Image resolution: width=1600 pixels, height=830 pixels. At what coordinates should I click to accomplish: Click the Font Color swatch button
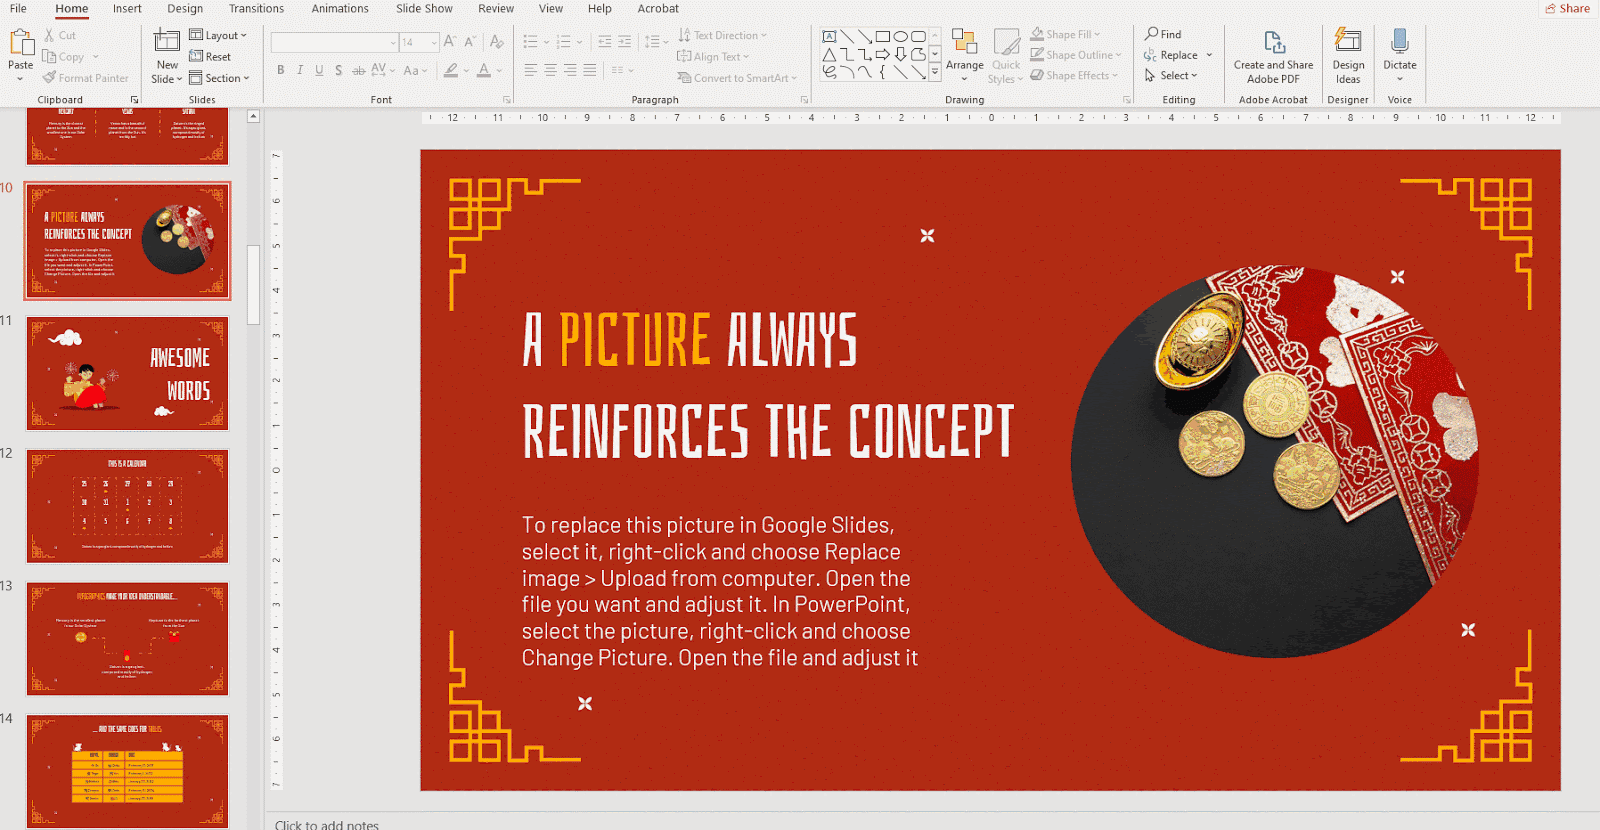click(x=484, y=70)
